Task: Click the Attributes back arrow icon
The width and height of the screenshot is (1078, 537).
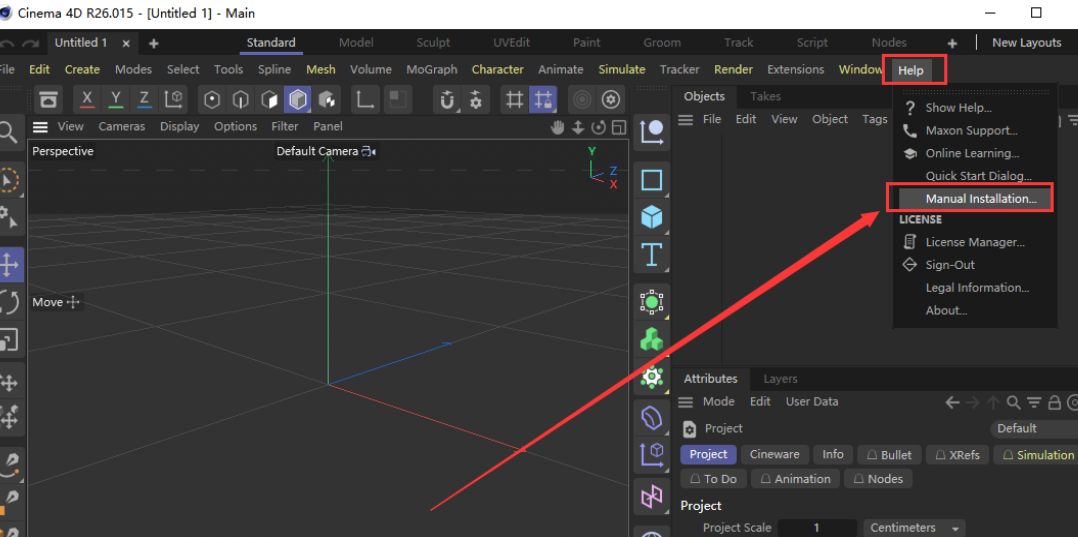Action: 952,402
